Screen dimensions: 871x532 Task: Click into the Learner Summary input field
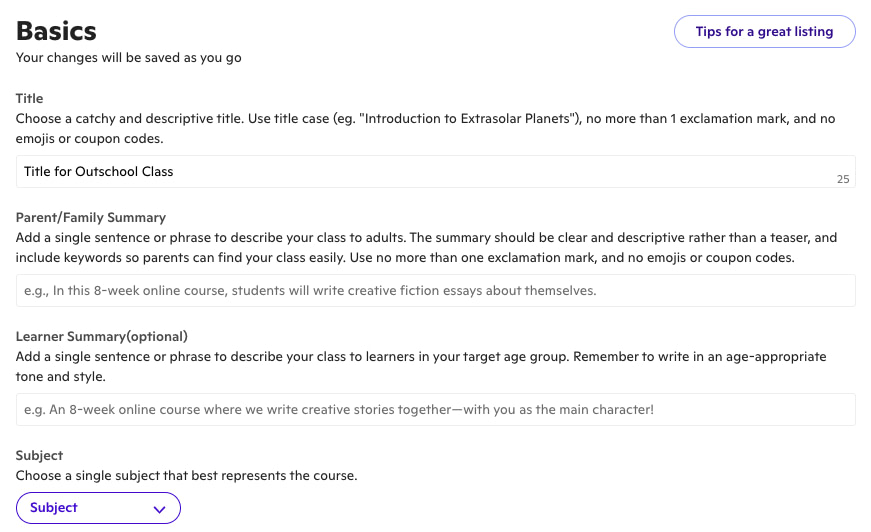pyautogui.click(x=435, y=409)
